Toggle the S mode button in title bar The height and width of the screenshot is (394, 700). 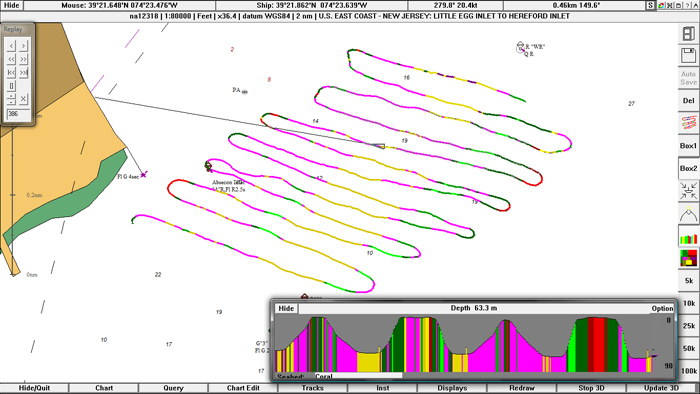[x=651, y=5]
